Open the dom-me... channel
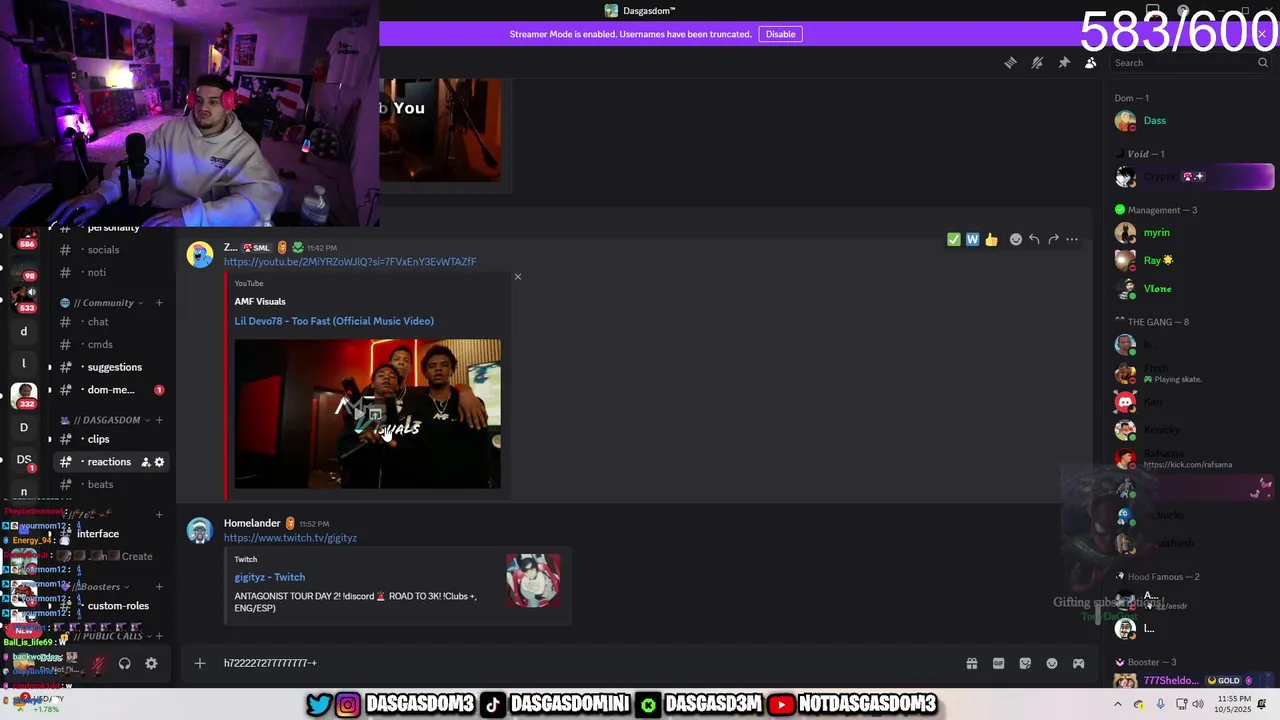This screenshot has height=720, width=1280. click(x=111, y=390)
